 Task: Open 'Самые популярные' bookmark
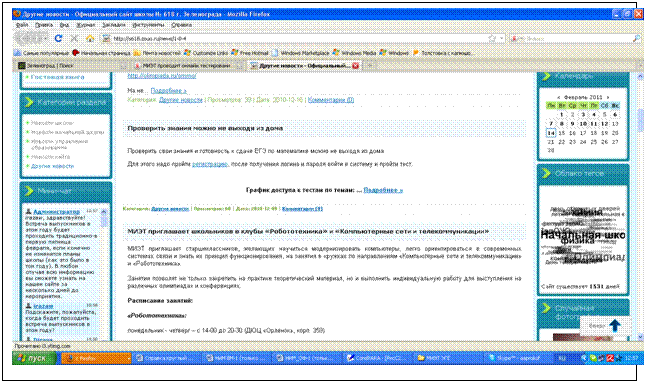click(41, 53)
